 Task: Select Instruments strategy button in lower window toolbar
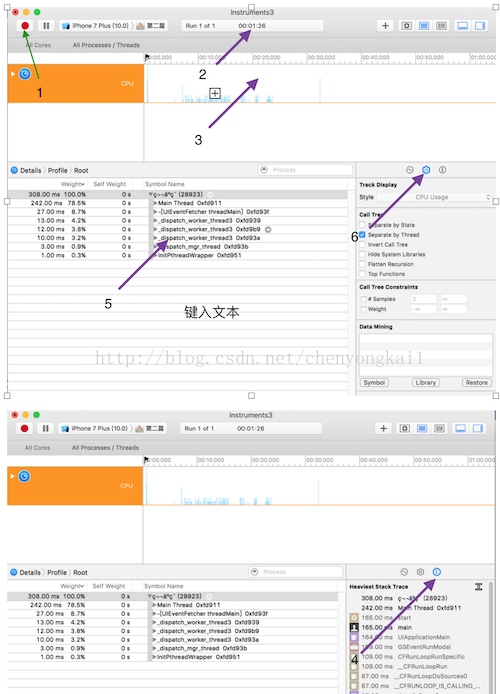pos(422,428)
